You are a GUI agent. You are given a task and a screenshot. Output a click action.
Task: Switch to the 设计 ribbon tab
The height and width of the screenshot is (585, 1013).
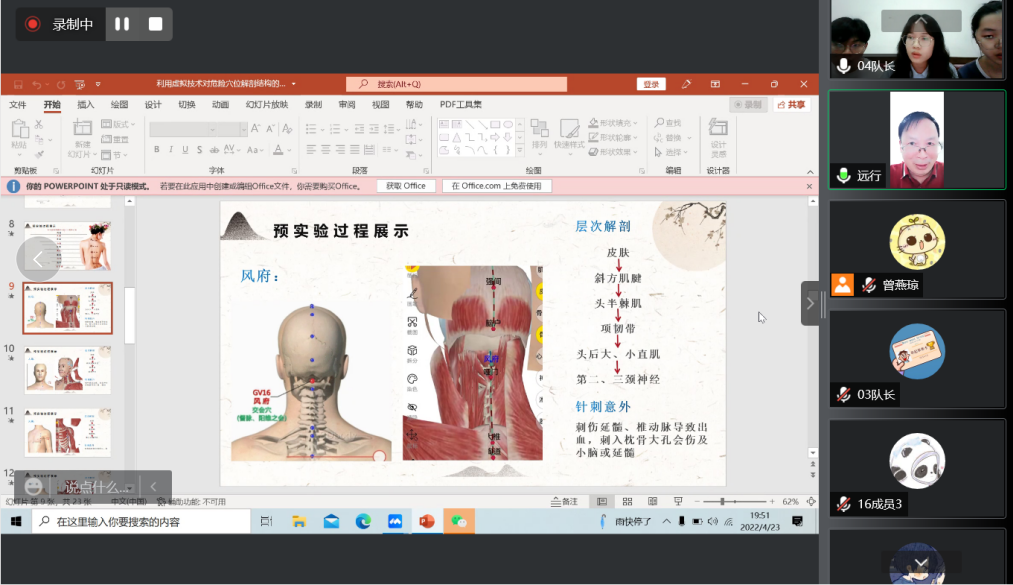click(153, 105)
